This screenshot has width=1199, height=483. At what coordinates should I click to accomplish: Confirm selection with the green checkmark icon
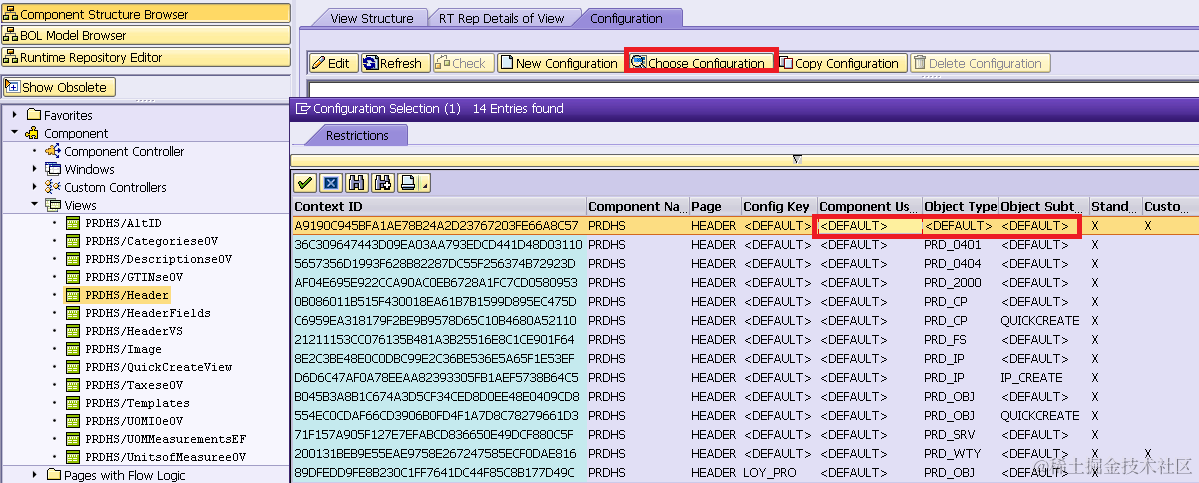(x=305, y=183)
